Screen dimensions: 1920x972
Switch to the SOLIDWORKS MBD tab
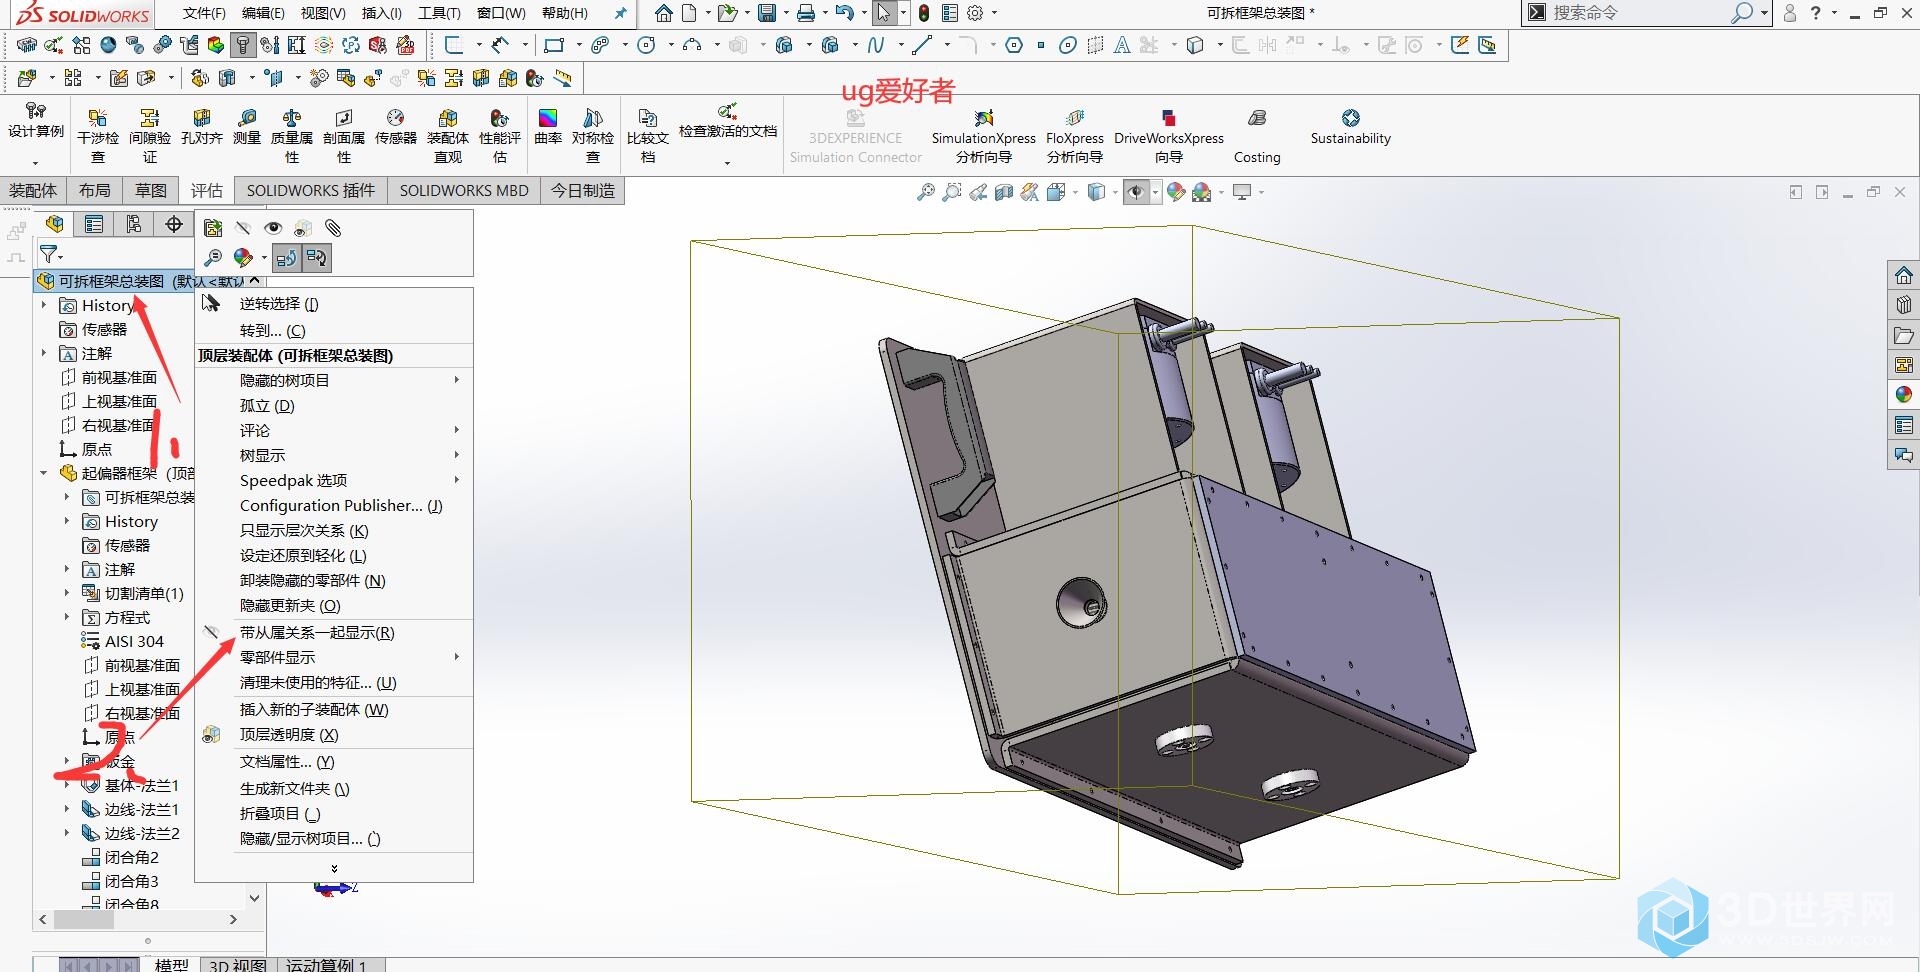coord(464,191)
